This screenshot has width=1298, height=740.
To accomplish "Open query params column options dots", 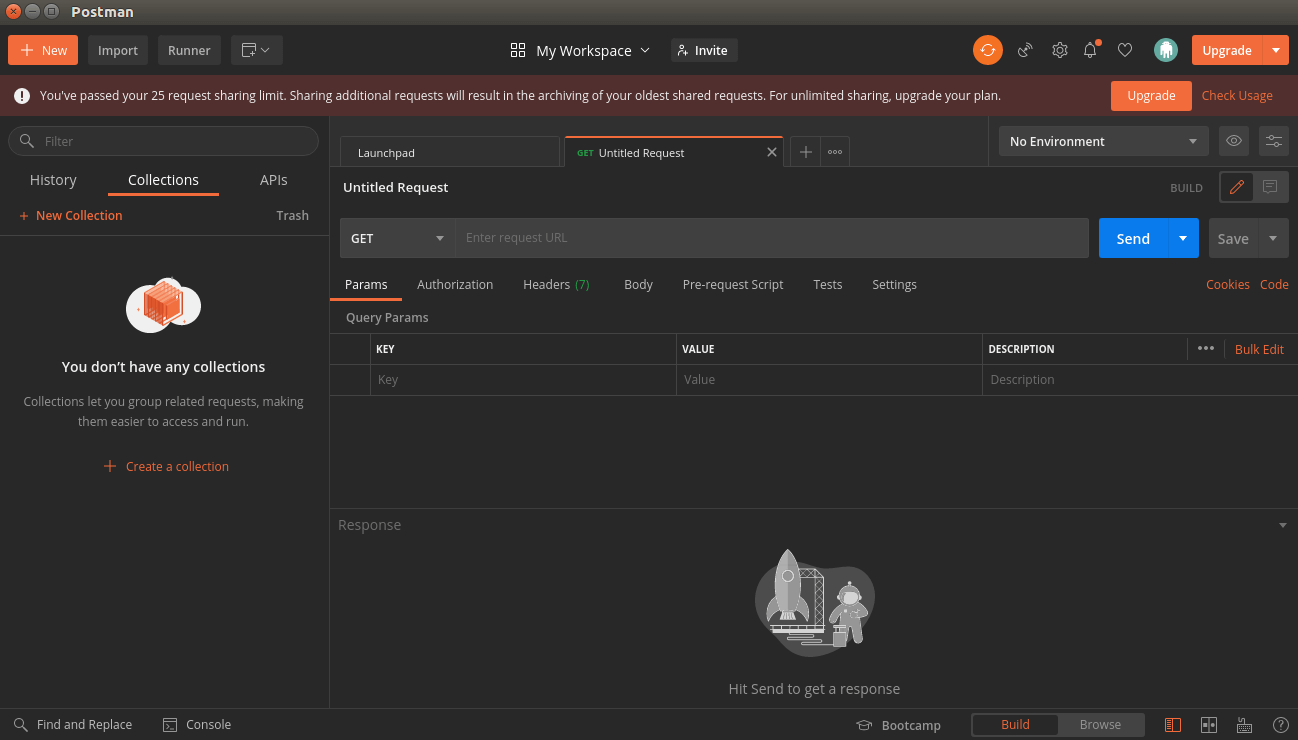I will (1206, 348).
